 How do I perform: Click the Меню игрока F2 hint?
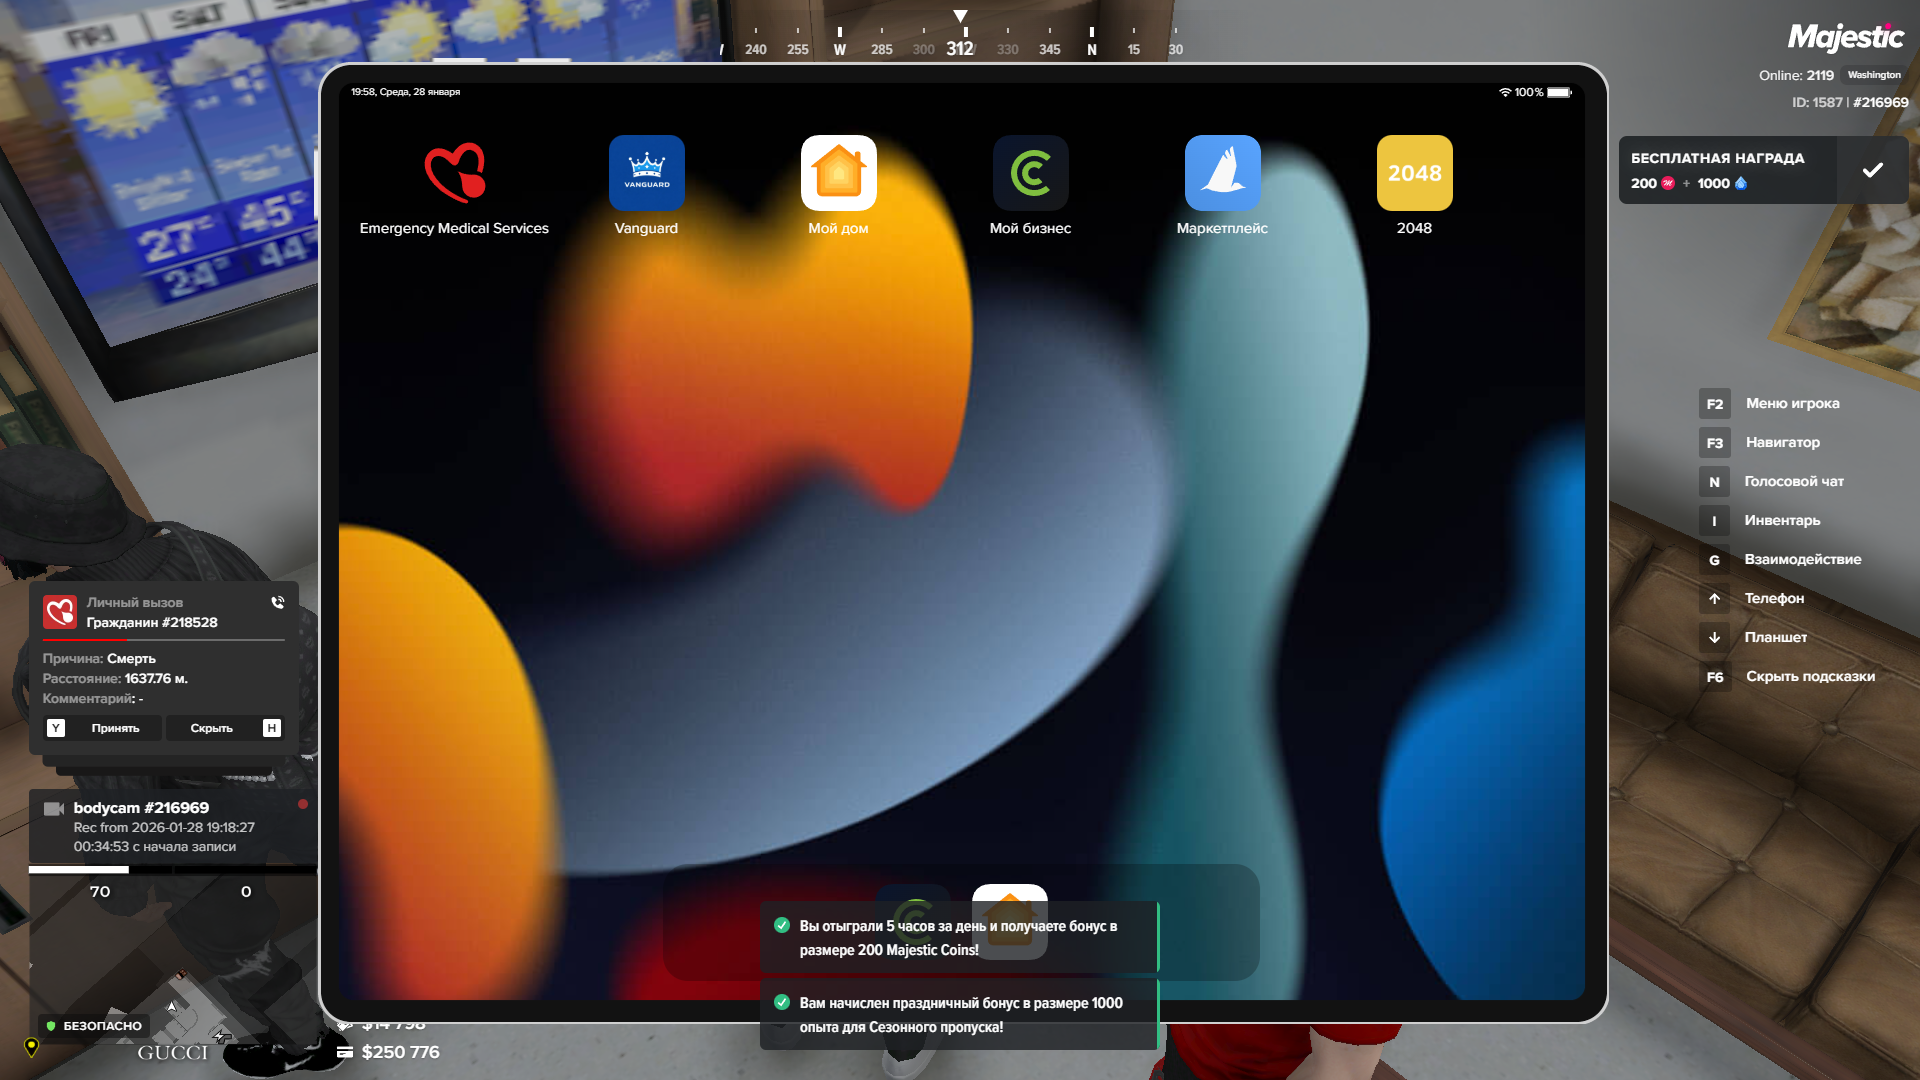[1791, 404]
